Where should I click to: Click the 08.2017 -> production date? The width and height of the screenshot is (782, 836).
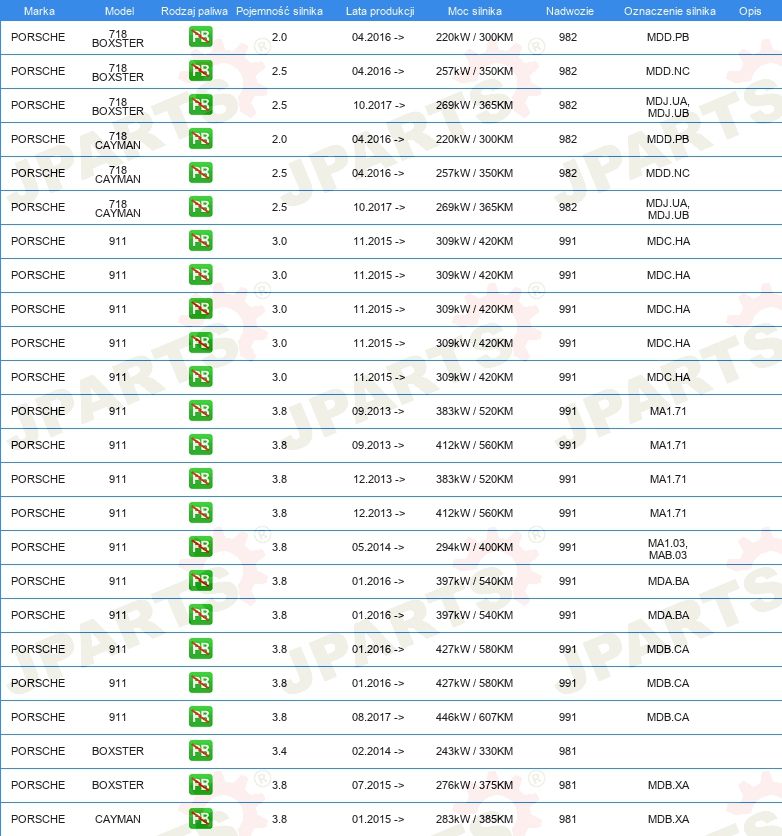click(x=378, y=717)
